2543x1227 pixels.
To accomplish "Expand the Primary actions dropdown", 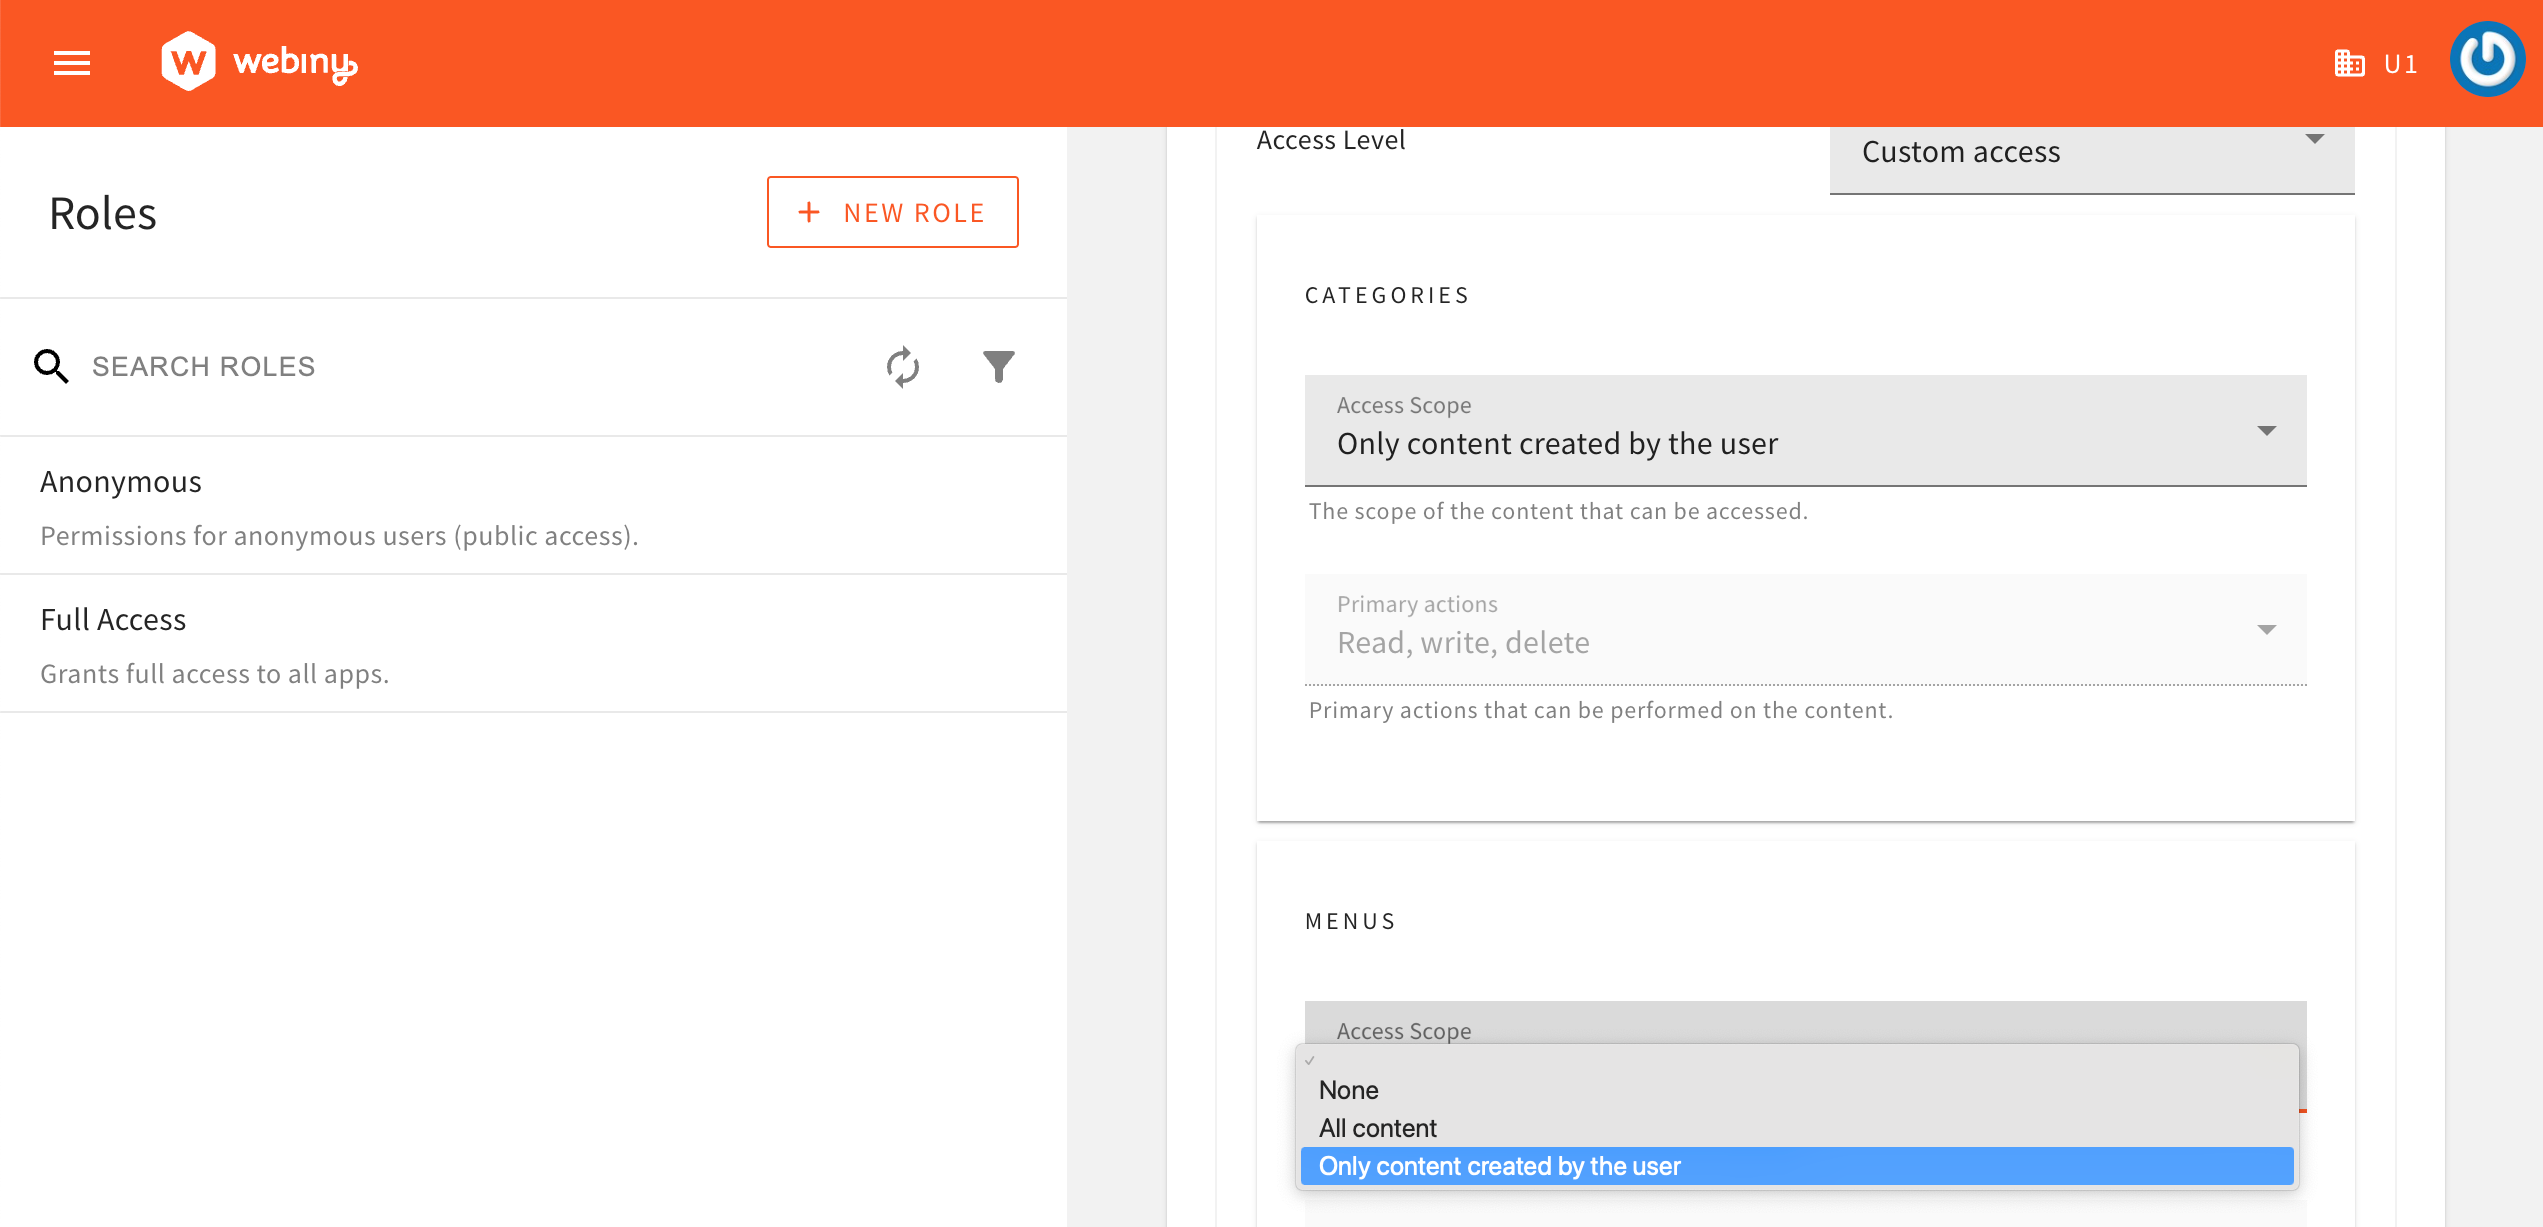I will pos(1805,630).
